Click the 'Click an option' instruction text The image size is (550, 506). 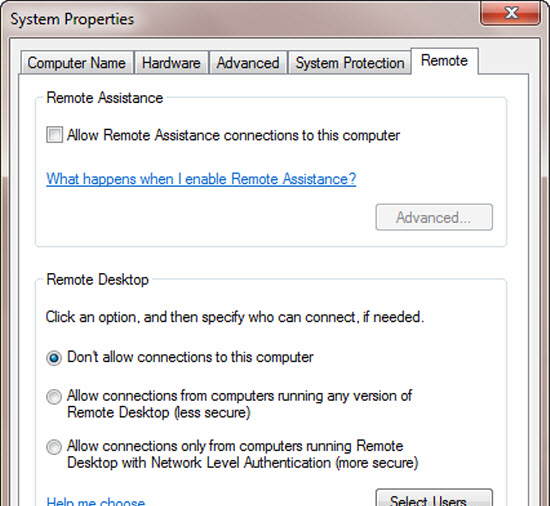[x=235, y=317]
